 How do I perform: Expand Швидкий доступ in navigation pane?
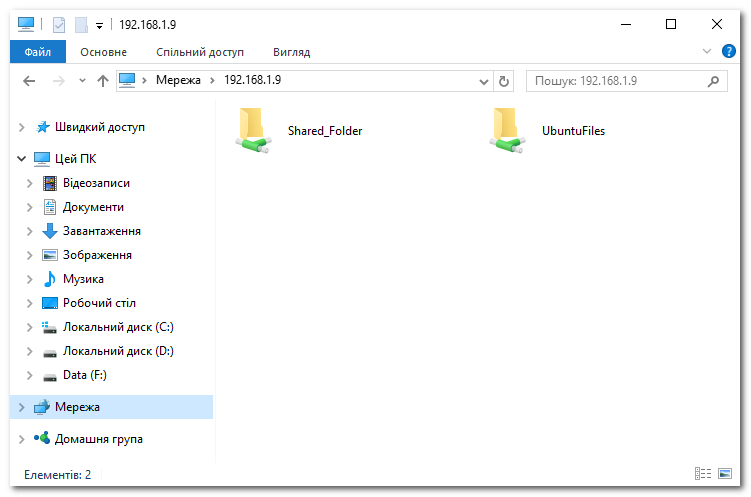coord(22,127)
